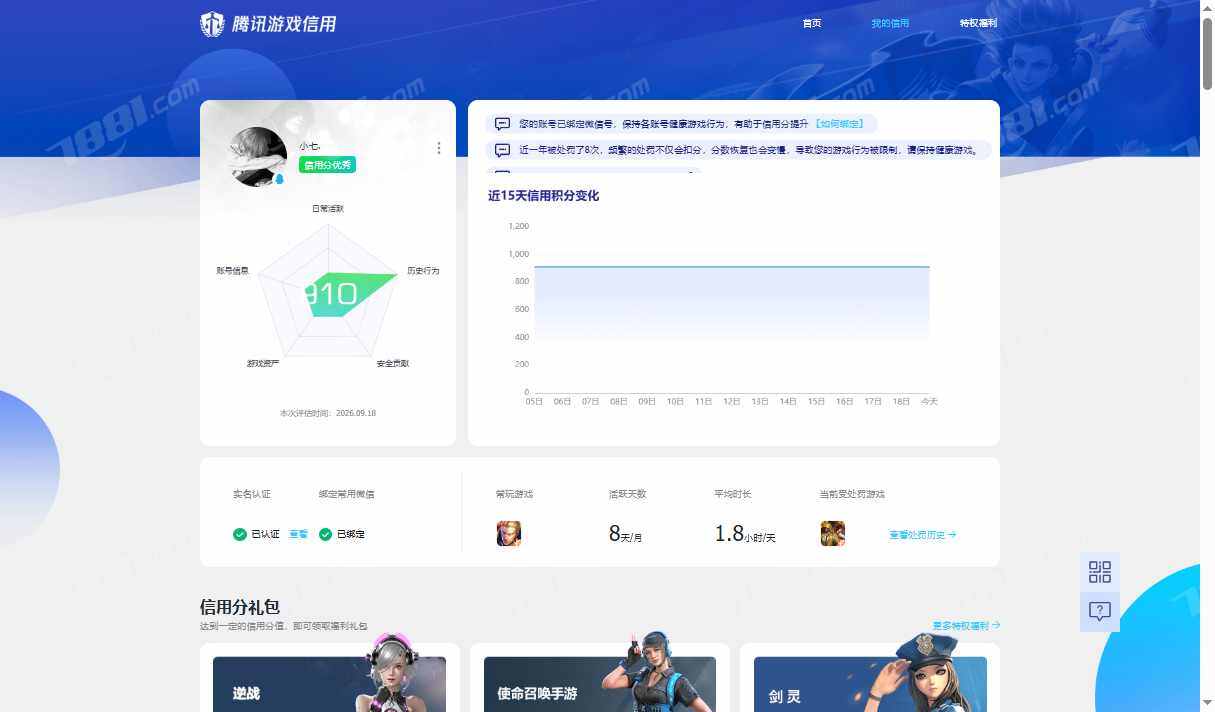Image resolution: width=1215 pixels, height=712 pixels.
Task: Switch to the 我的信用 tab
Action: point(890,23)
